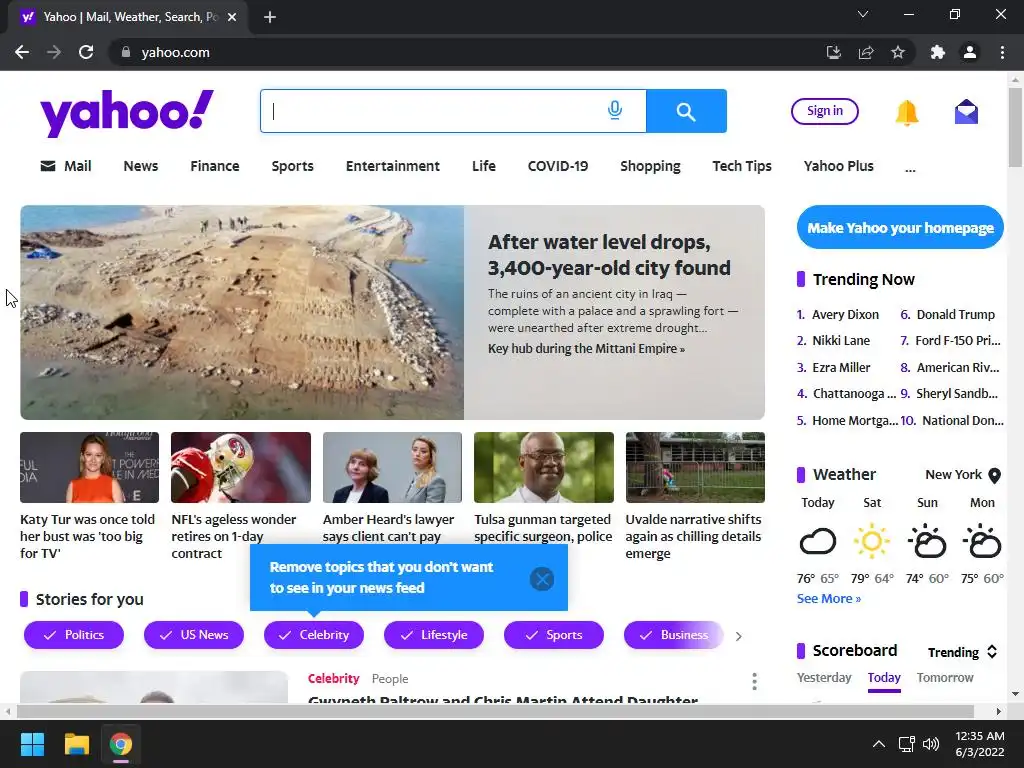Toggle the Celebrity topic chip

pos(314,635)
